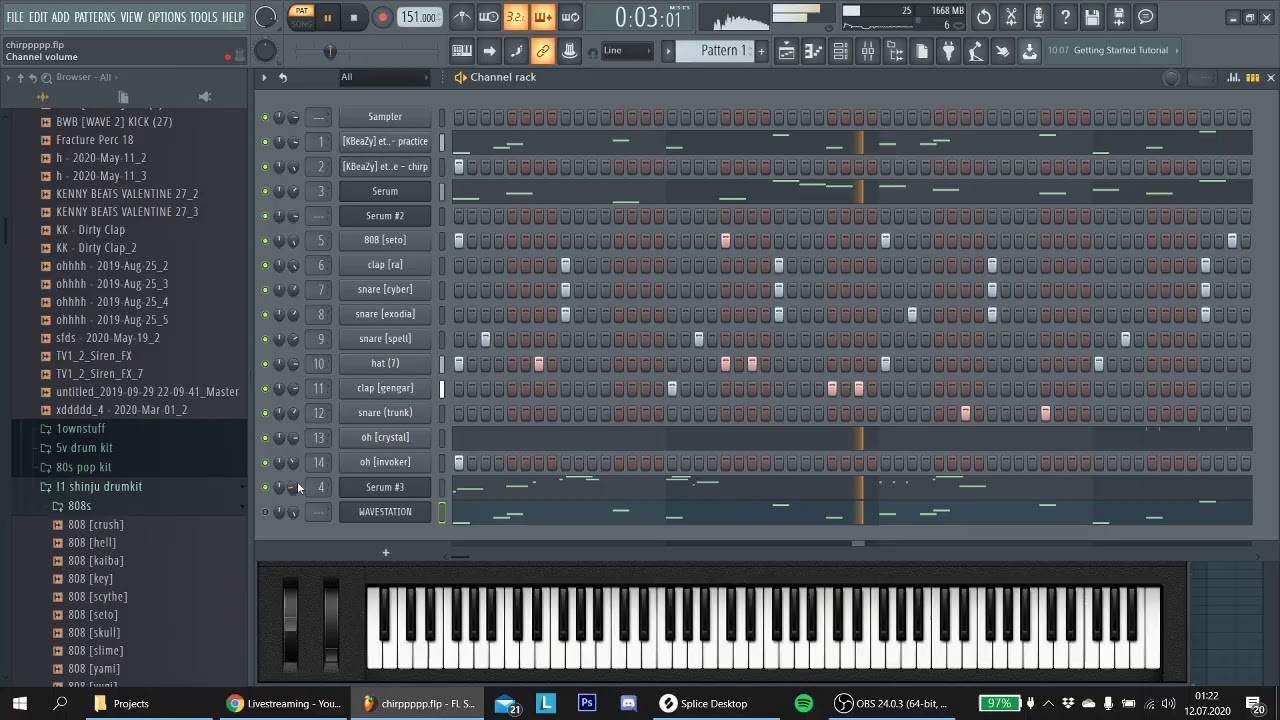Open the channel rack view icon

coord(841,51)
